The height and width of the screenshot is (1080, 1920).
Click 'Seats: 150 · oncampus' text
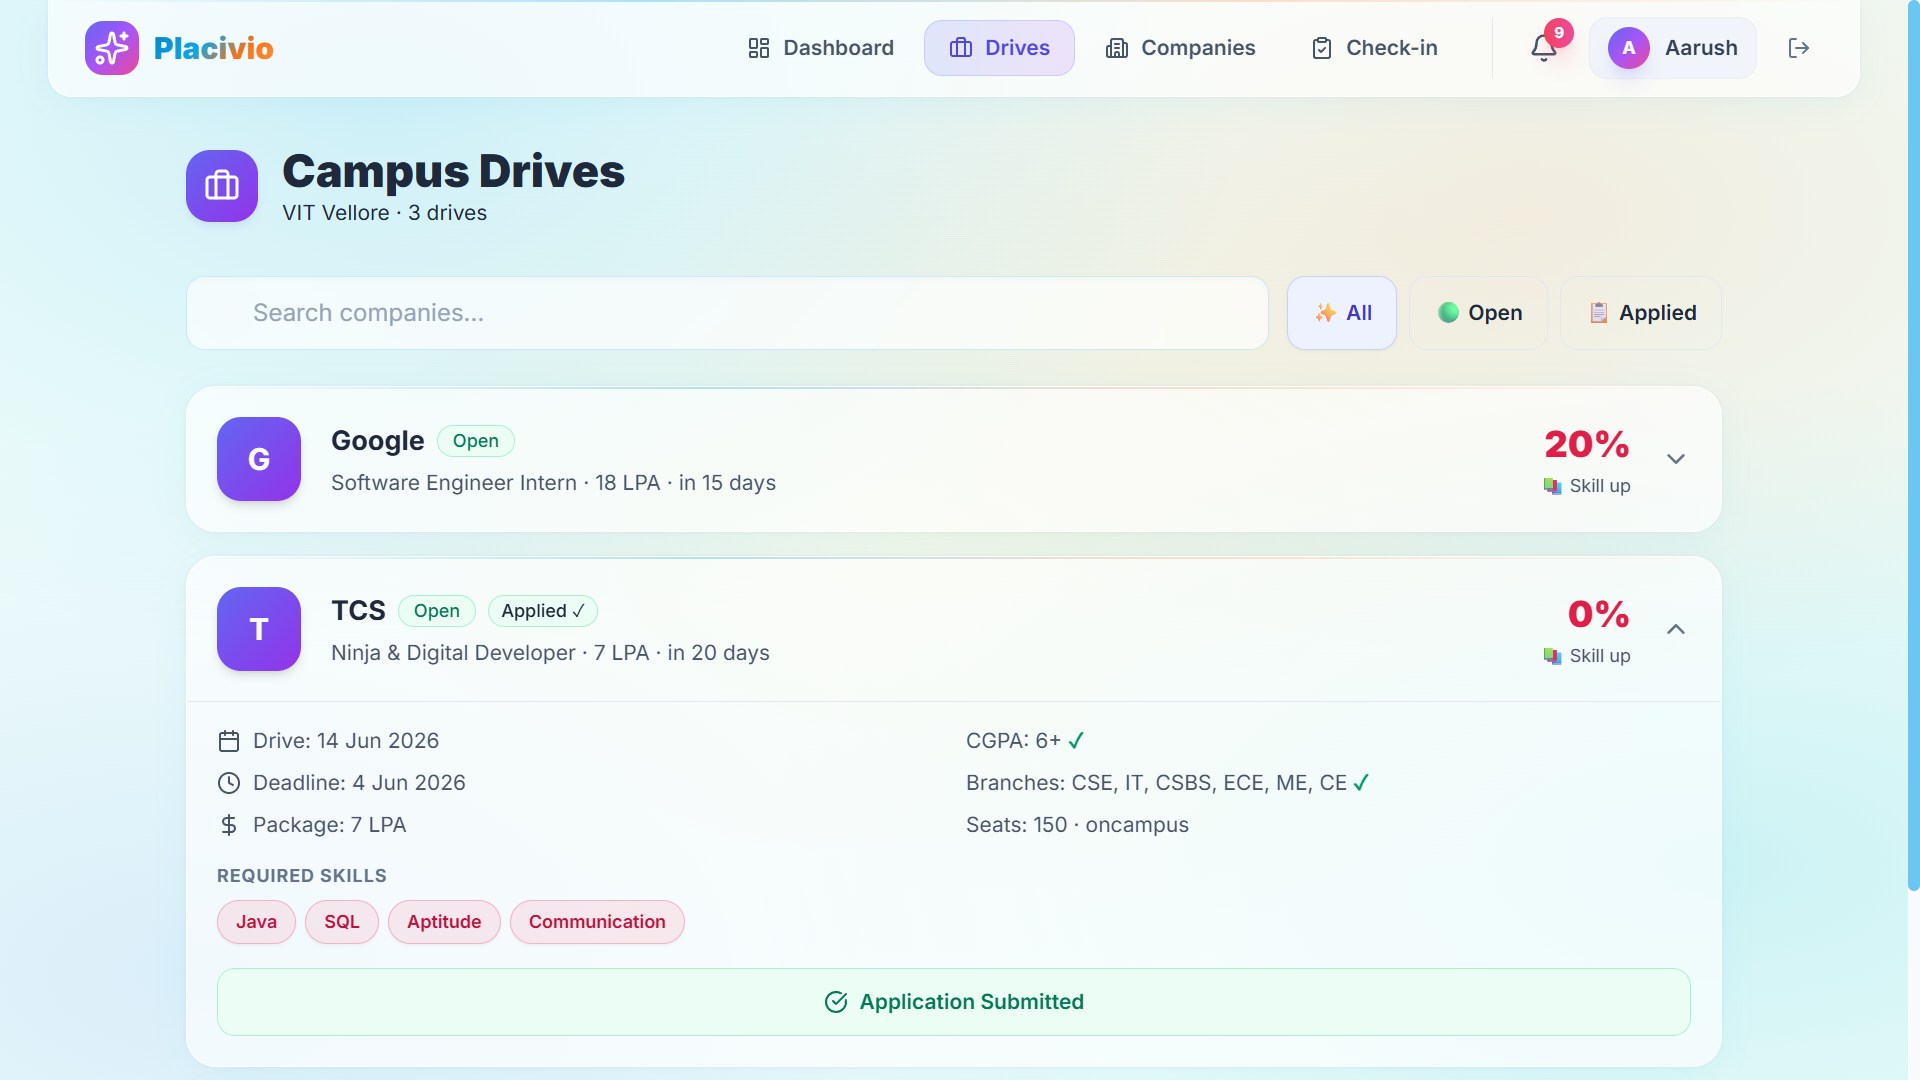pos(1077,825)
